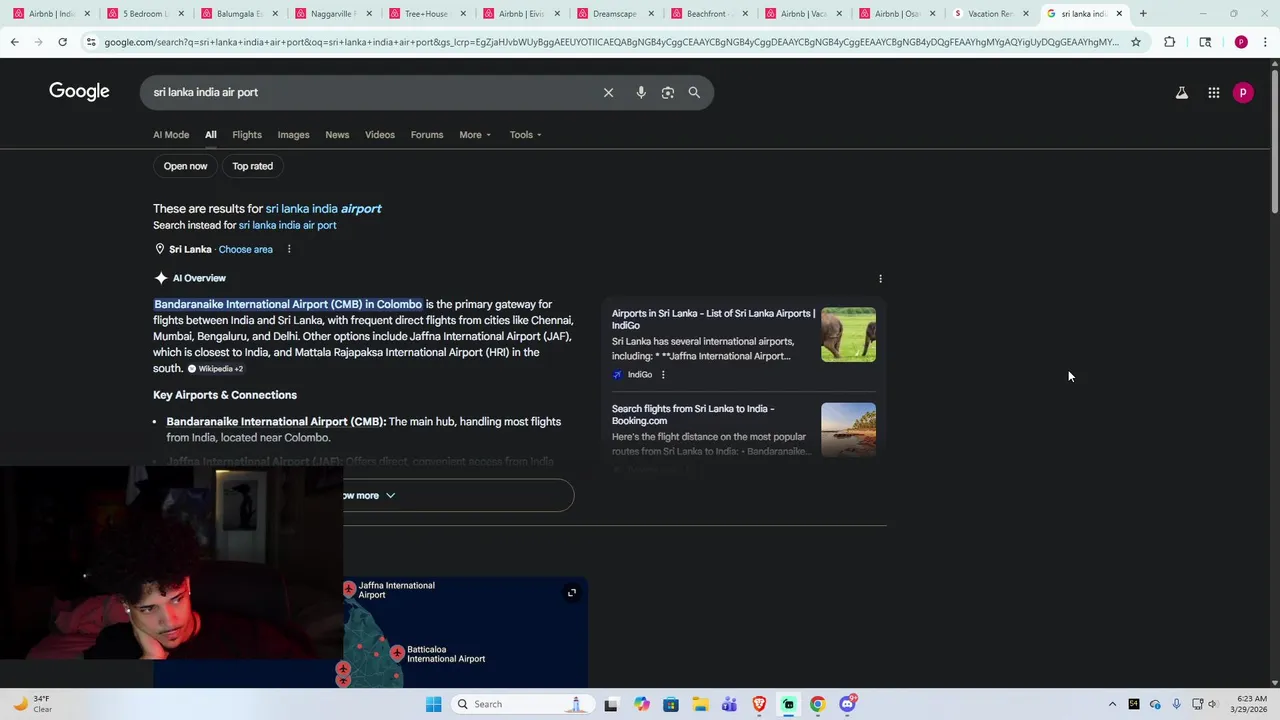The image size is (1280, 720).
Task: Click the Jaffna International Airport map pin
Action: (x=349, y=590)
